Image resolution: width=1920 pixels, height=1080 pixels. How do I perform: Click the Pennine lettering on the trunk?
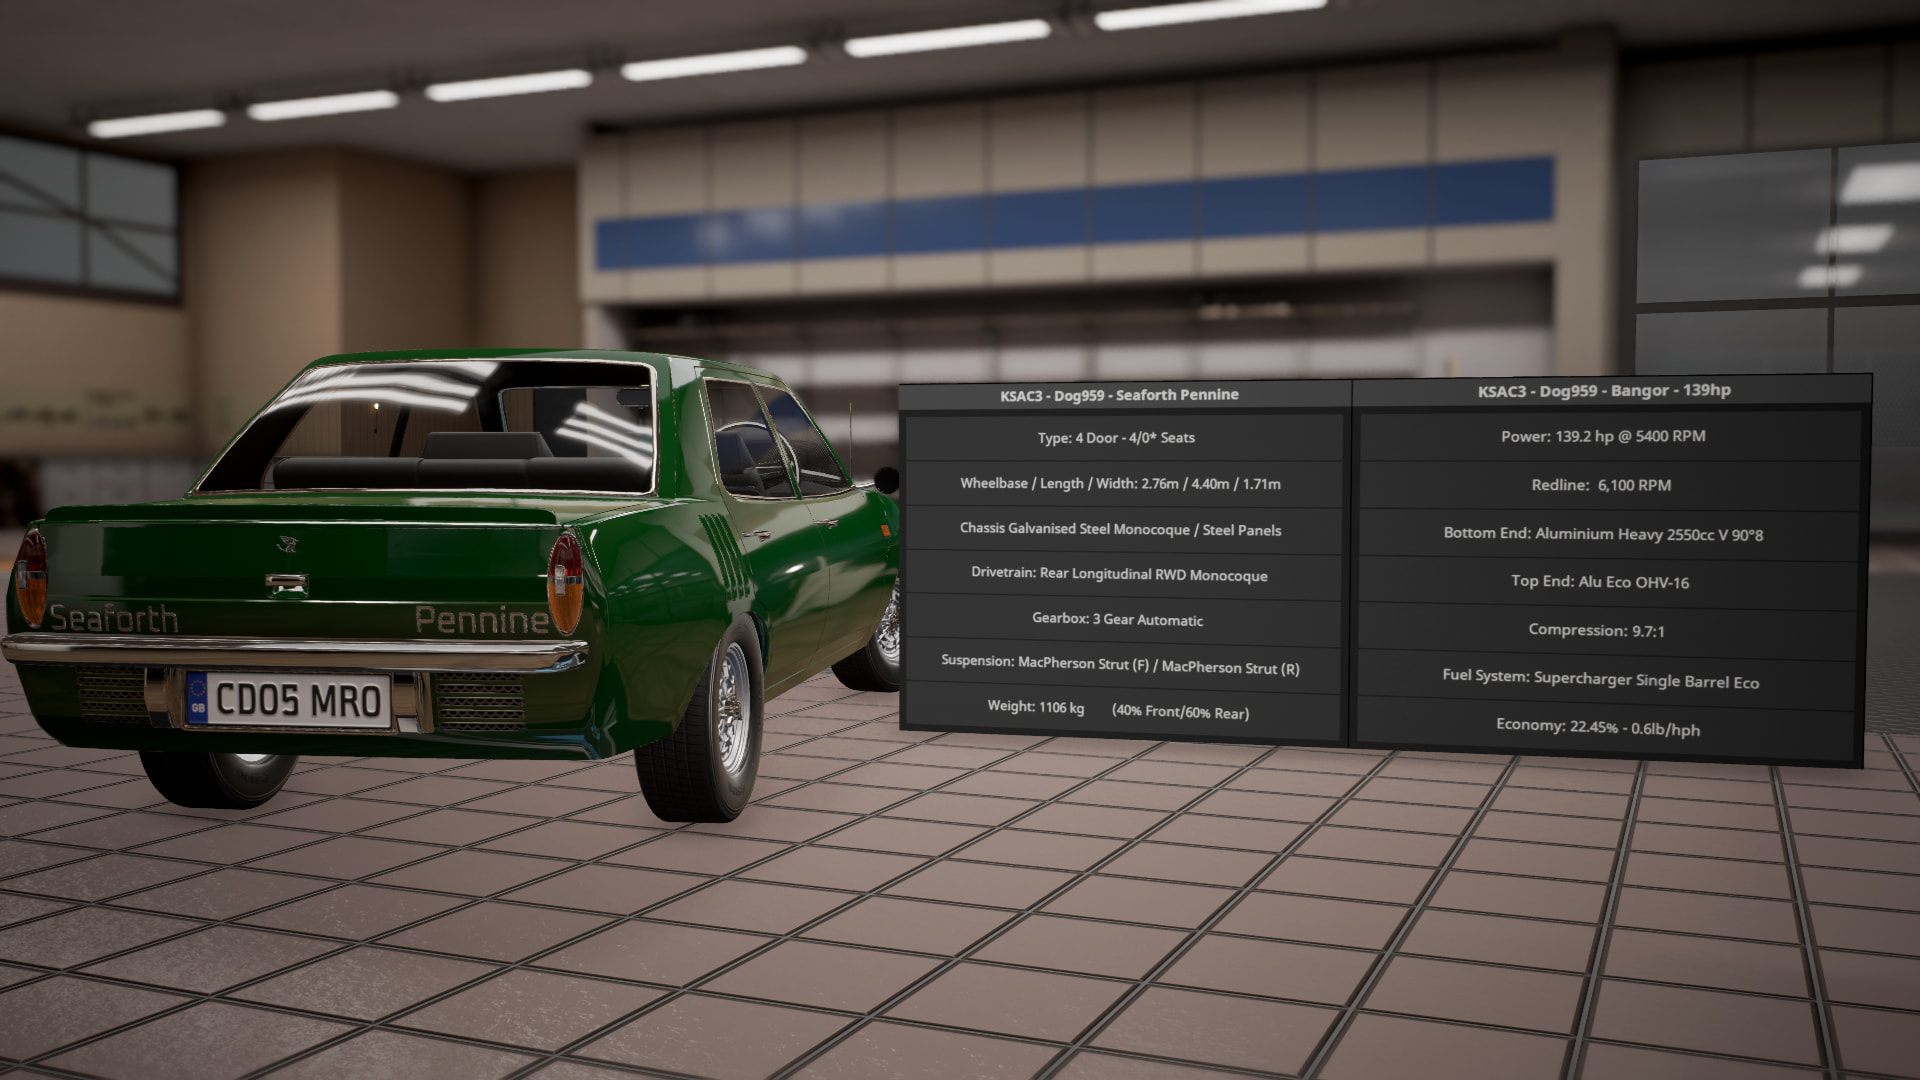pyautogui.click(x=481, y=620)
